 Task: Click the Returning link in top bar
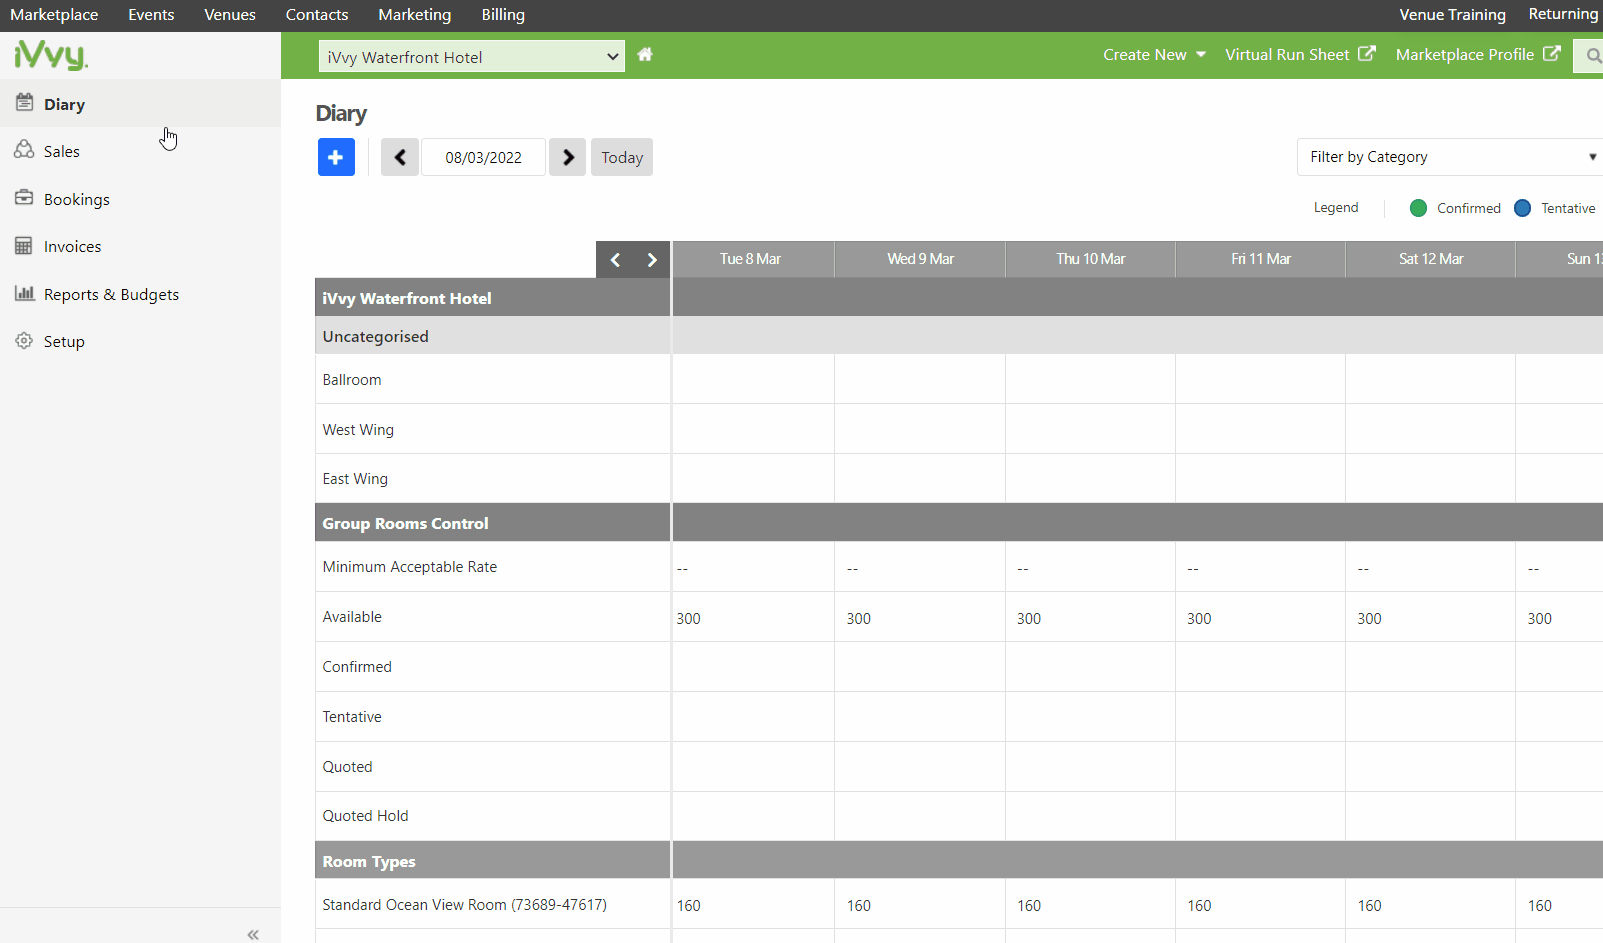pos(1563,14)
